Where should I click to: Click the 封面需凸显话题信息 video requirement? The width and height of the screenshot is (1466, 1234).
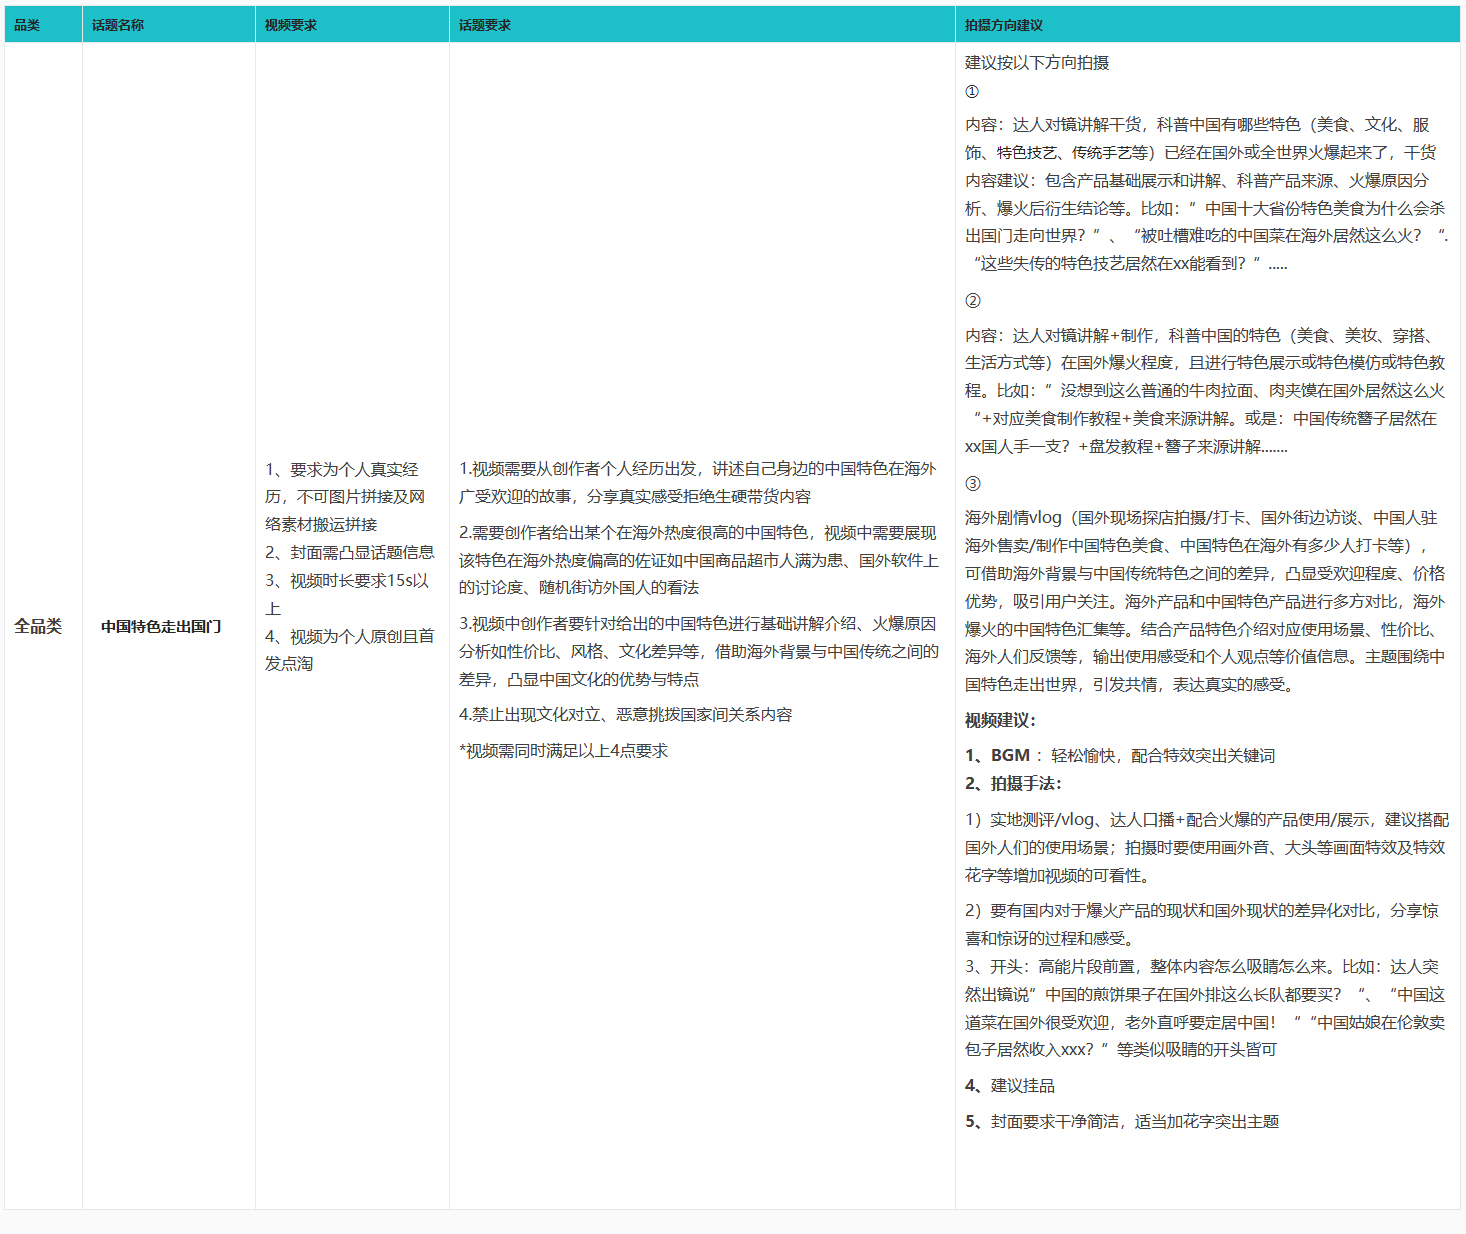coord(350,552)
